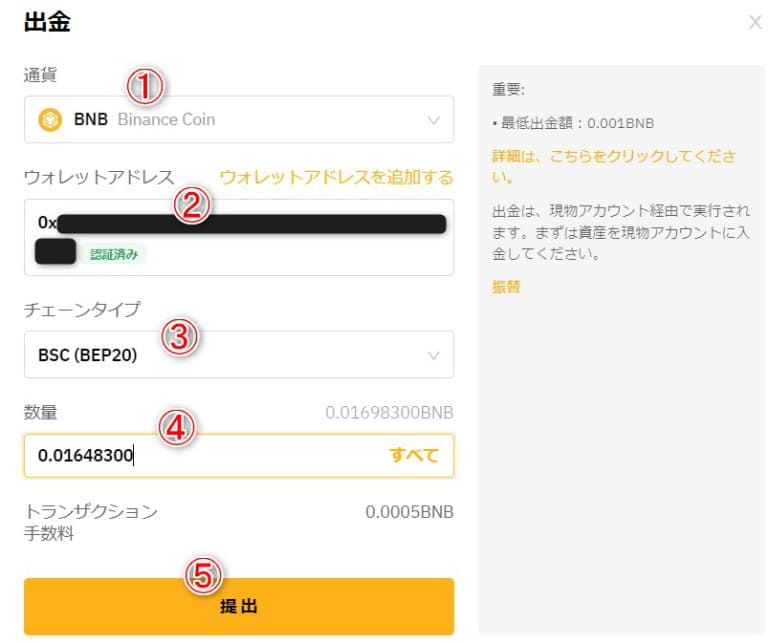The width and height of the screenshot is (768, 643).
Task: Click the green 認証済み verified badge
Action: coord(114,254)
